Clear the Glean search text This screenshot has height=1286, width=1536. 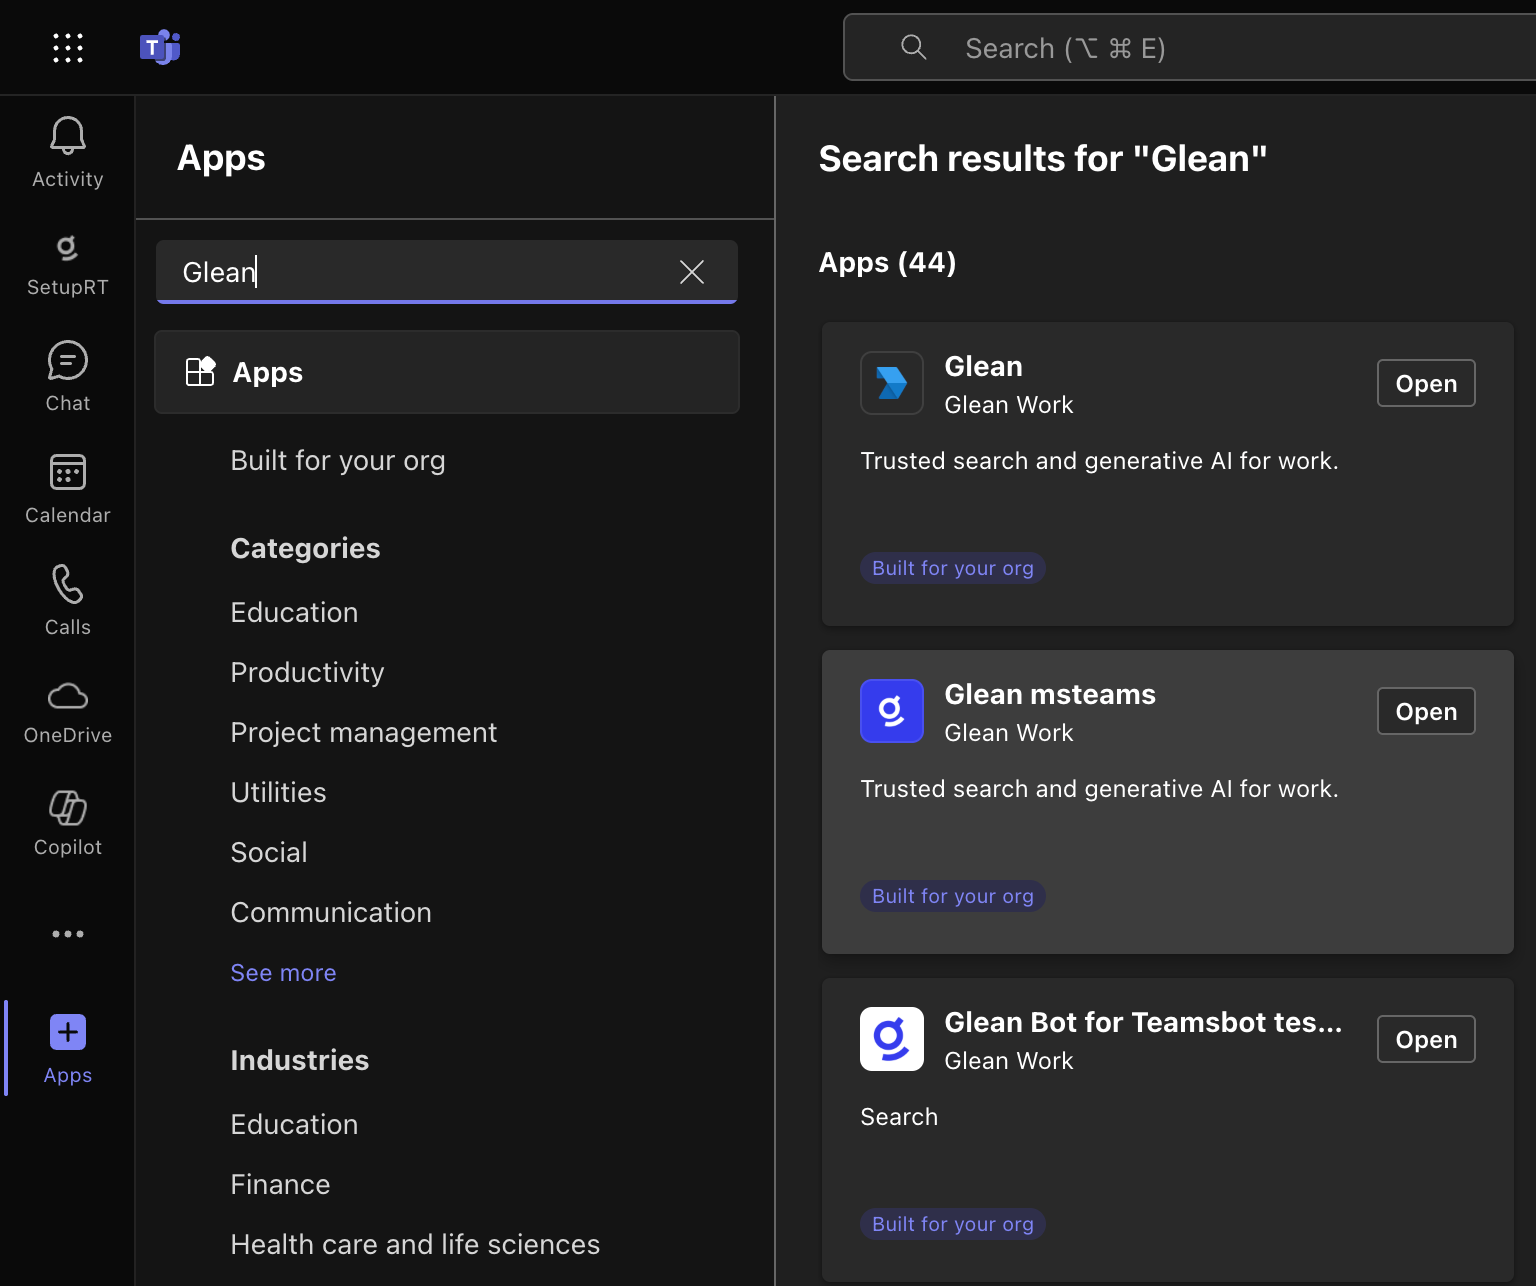pyautogui.click(x=691, y=272)
